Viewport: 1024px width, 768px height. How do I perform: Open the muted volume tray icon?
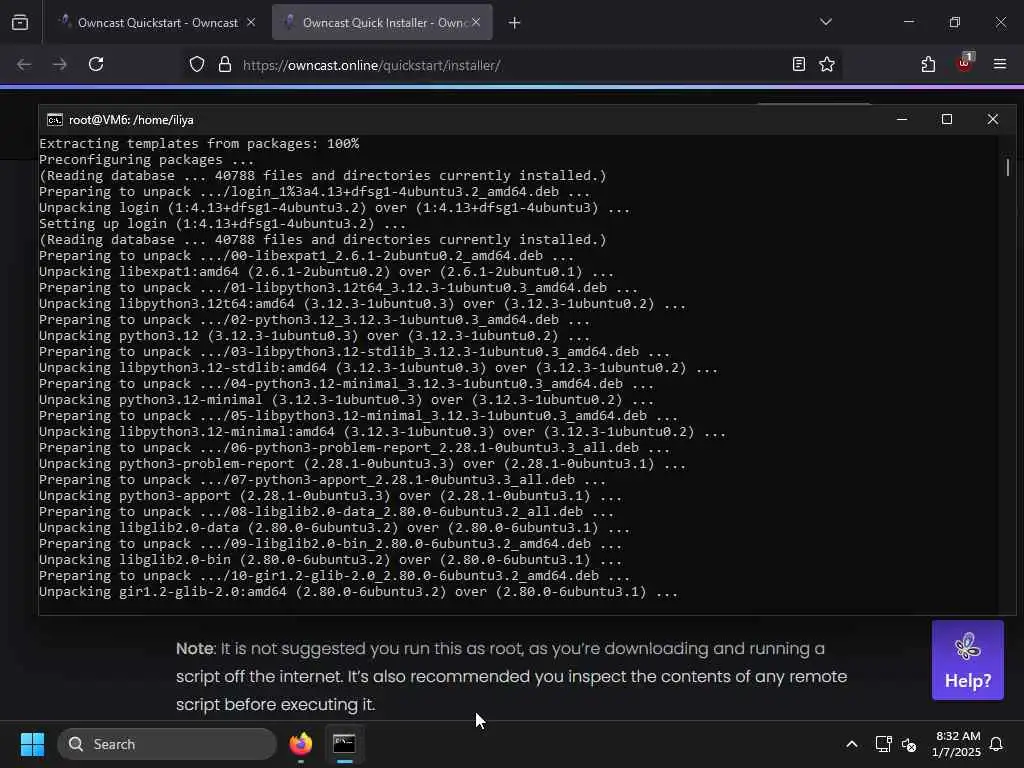[909, 744]
